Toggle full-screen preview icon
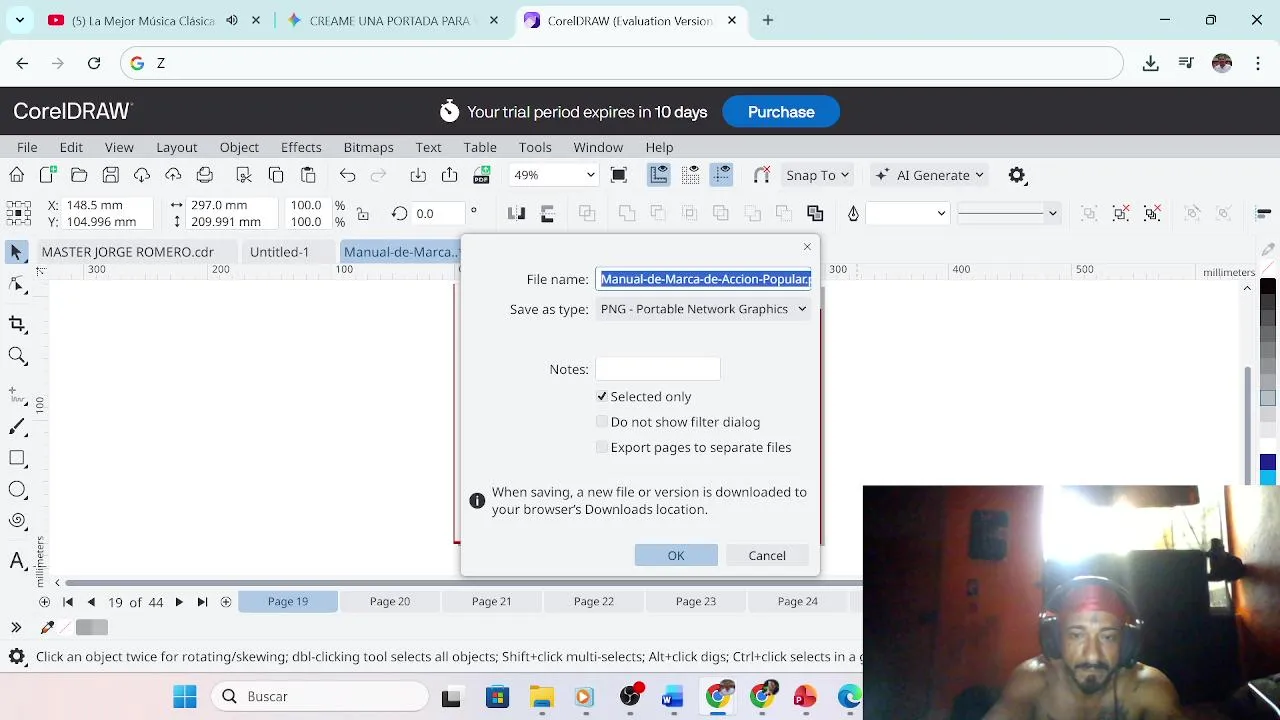The image size is (1280, 720). coord(619,175)
